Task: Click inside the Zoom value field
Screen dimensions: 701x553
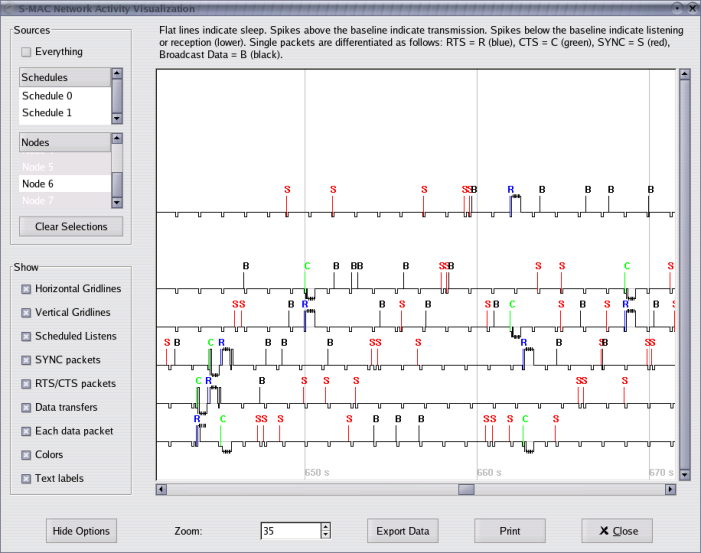Action: point(288,531)
